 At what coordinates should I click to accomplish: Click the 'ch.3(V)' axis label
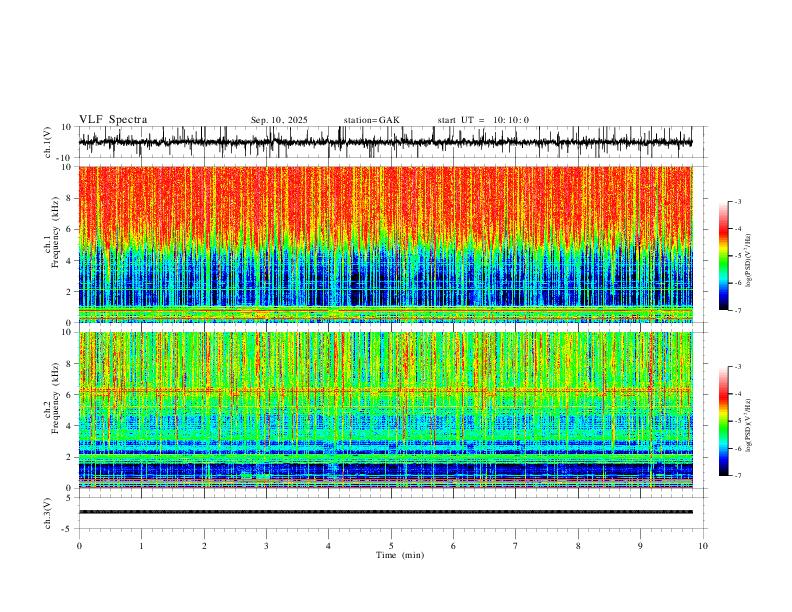pyautogui.click(x=48, y=514)
